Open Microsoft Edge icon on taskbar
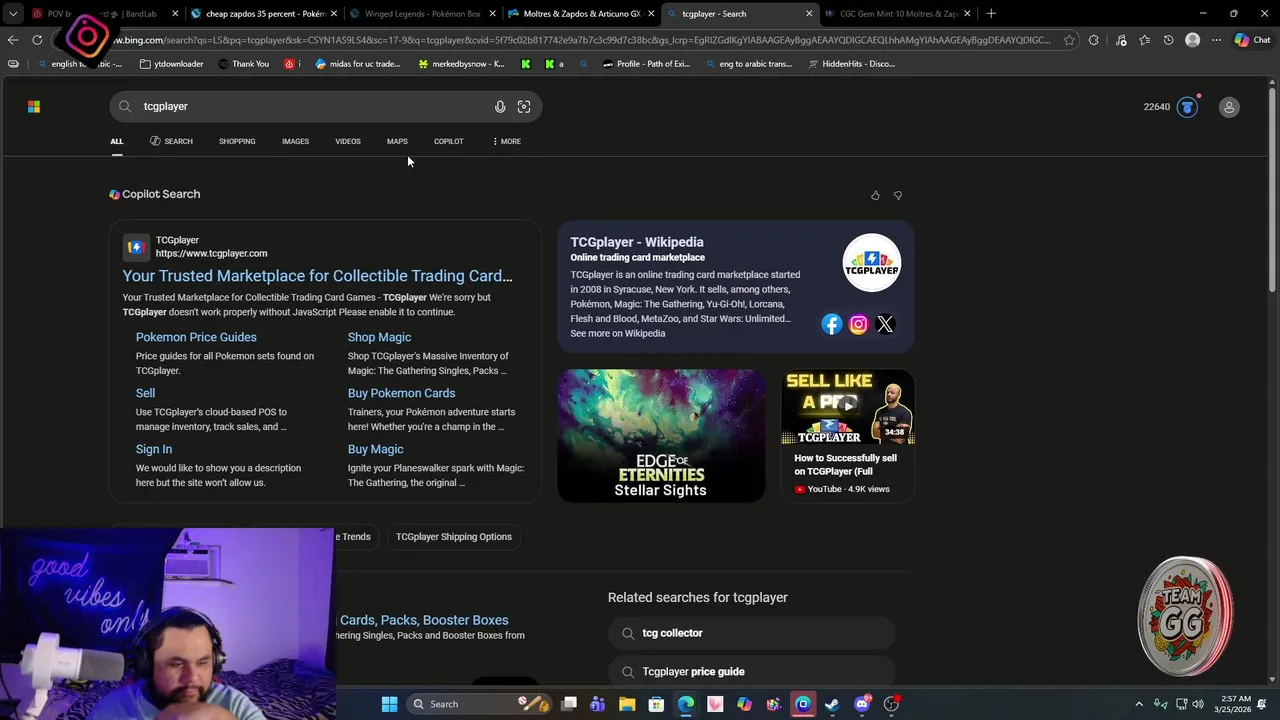The image size is (1280, 720). pos(686,704)
